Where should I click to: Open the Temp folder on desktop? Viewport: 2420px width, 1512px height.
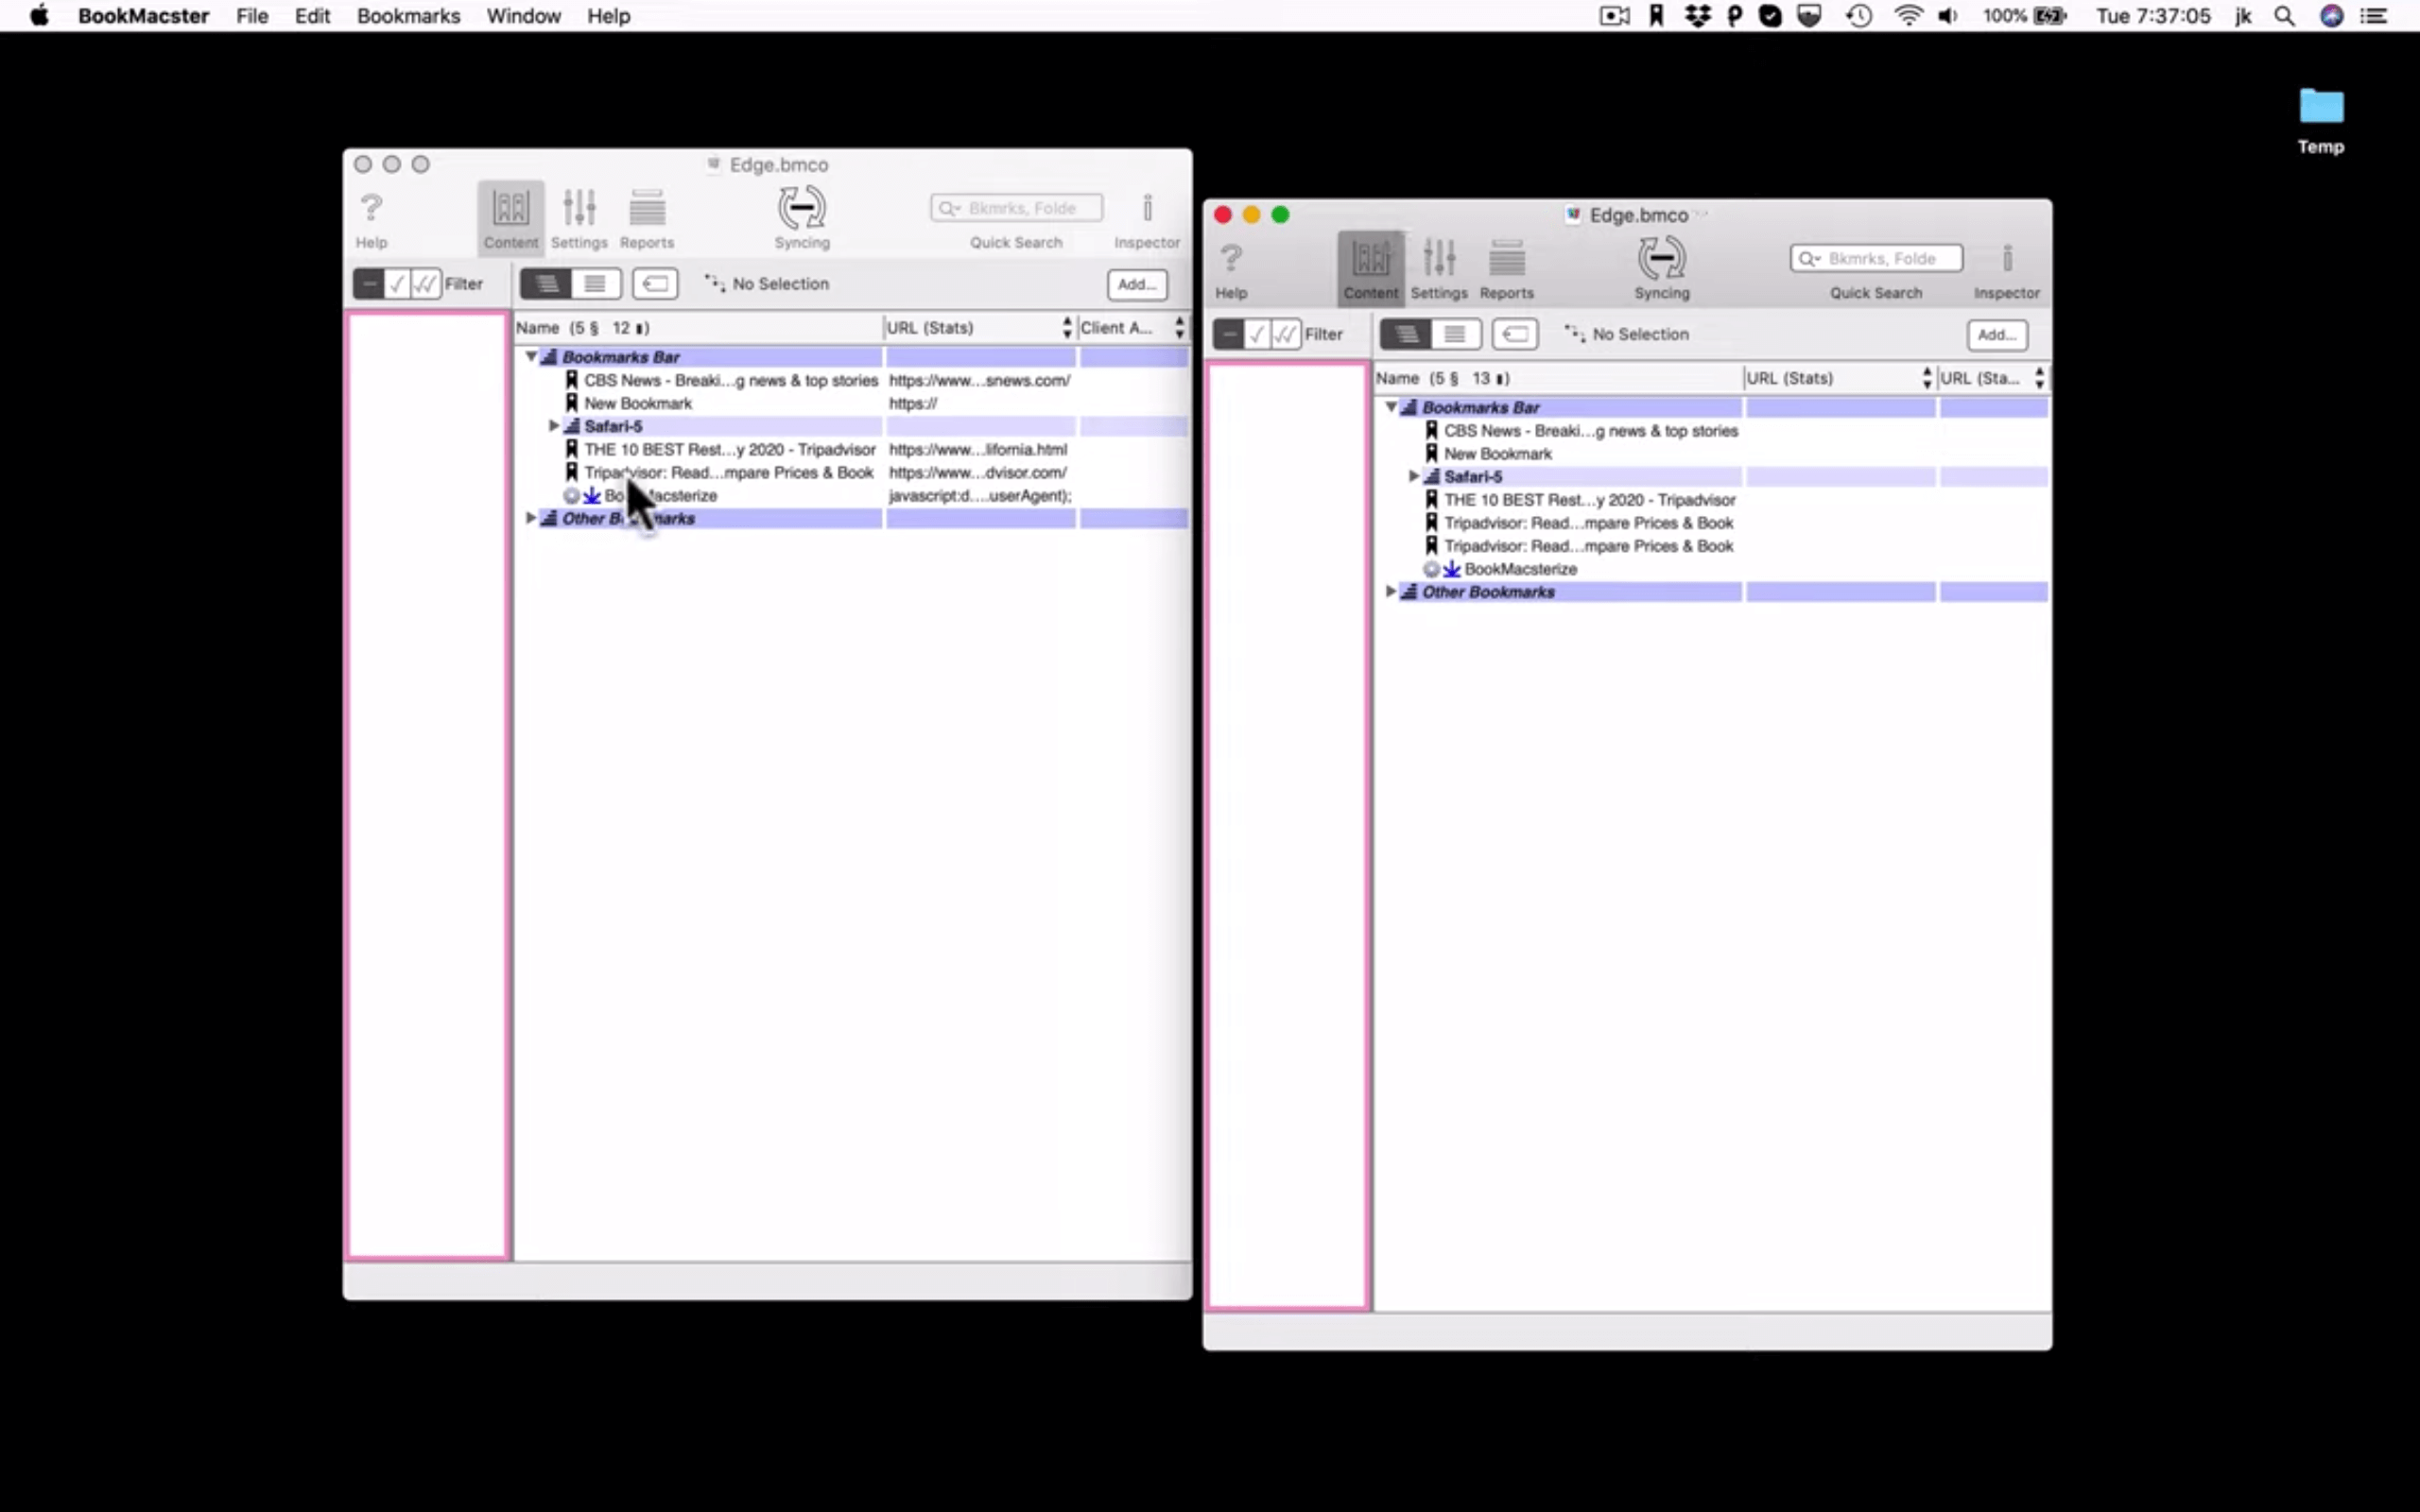pyautogui.click(x=2321, y=120)
